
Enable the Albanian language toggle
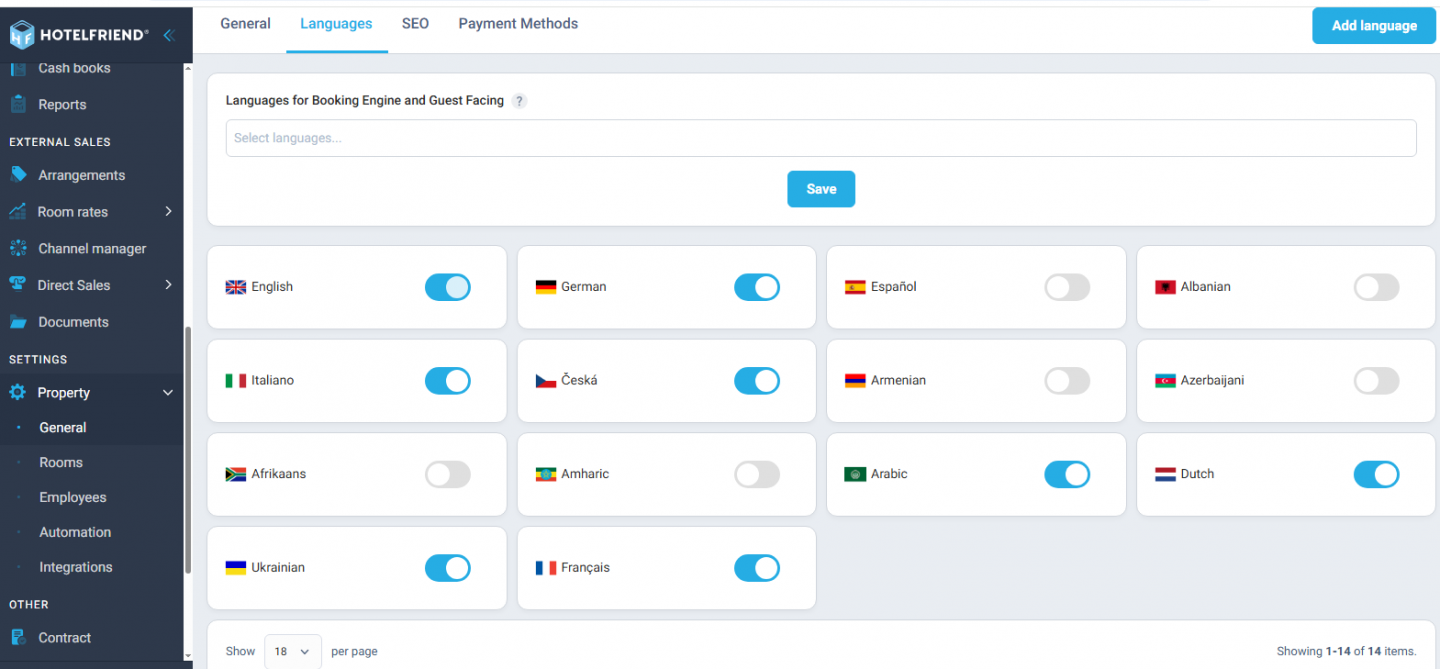point(1376,287)
